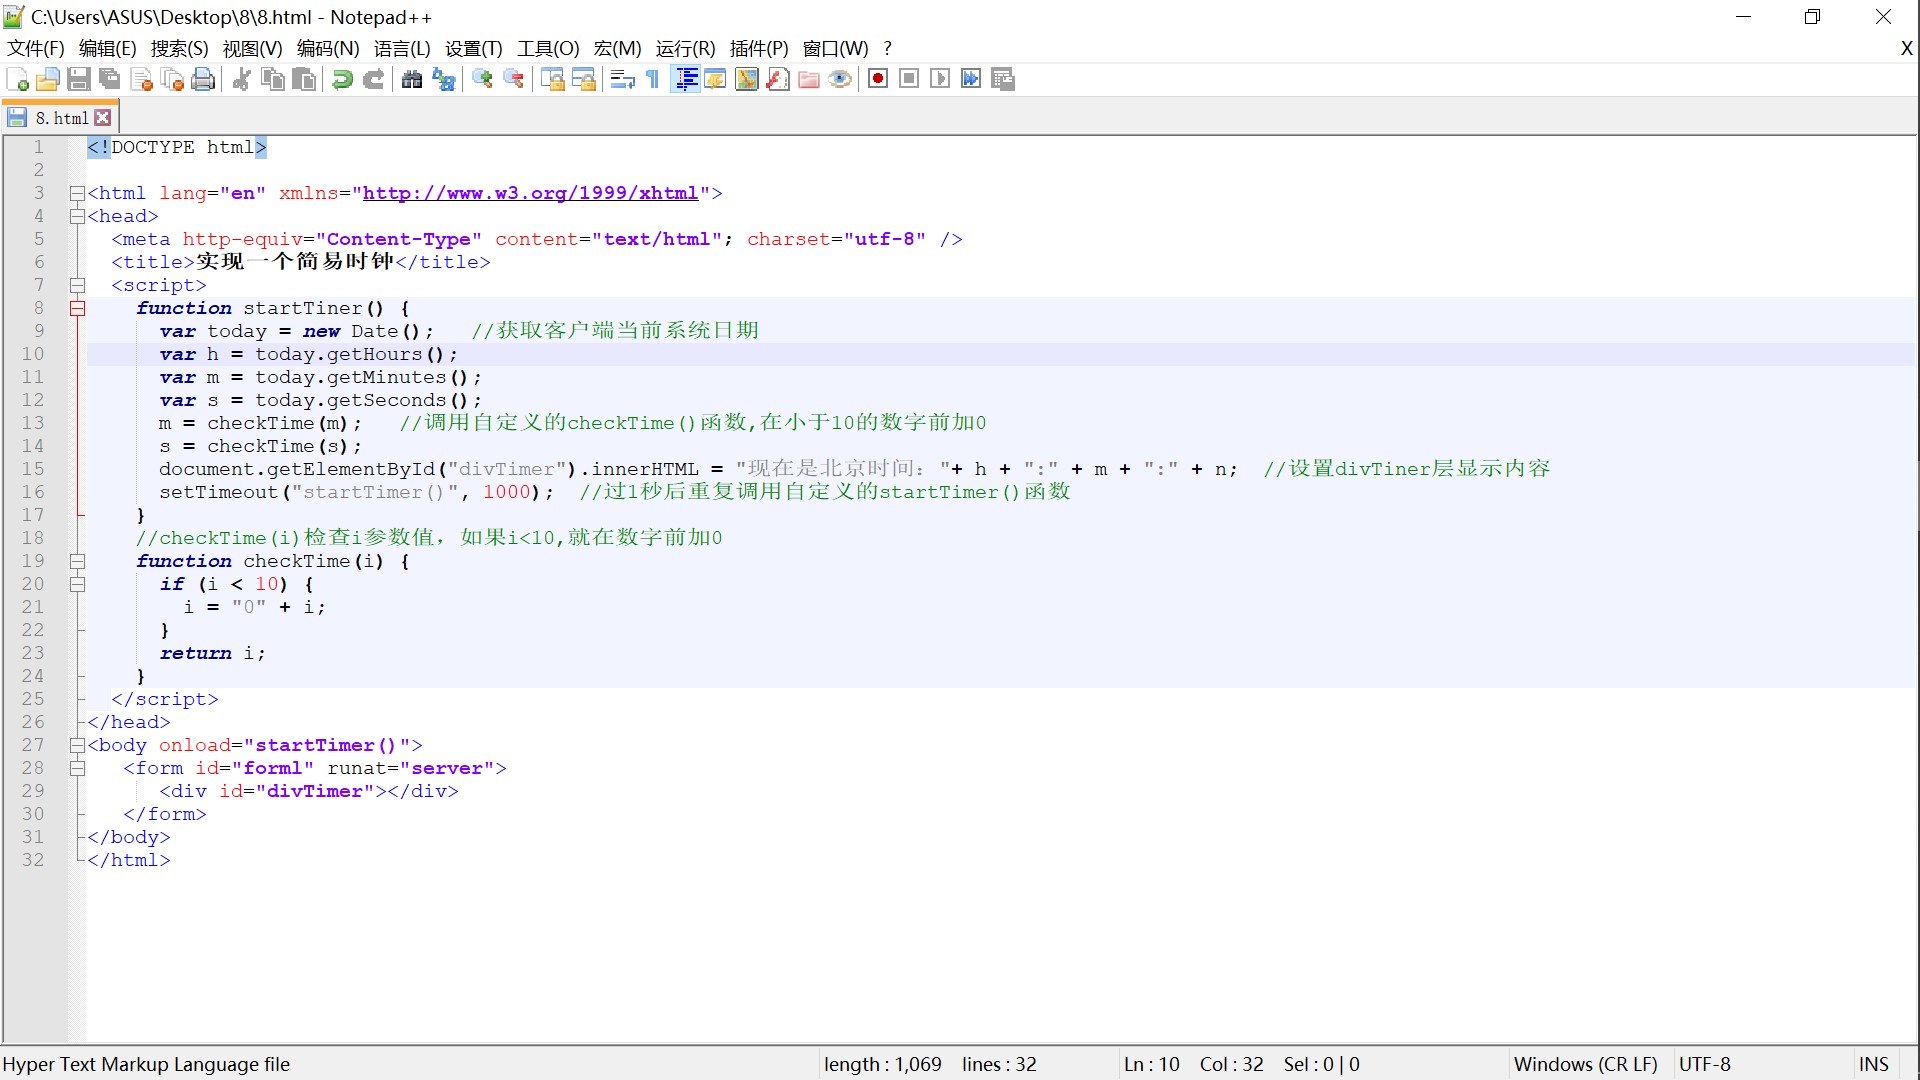Toggle the indent guide icon
This screenshot has height=1080, width=1920.
tap(686, 80)
